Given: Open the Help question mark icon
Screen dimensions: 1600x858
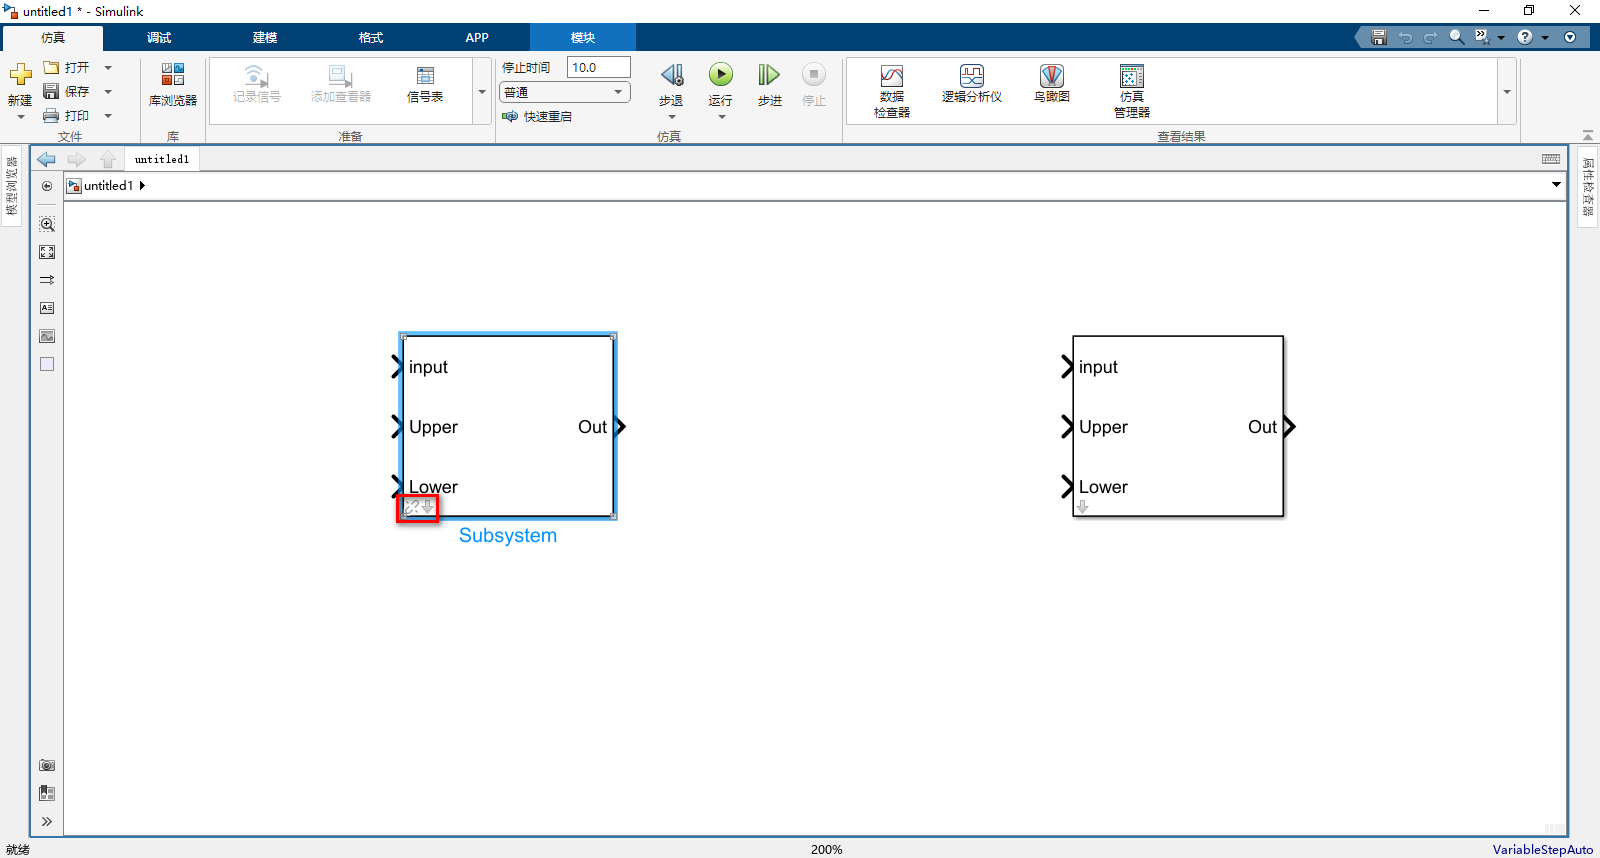Looking at the screenshot, I should [x=1525, y=37].
